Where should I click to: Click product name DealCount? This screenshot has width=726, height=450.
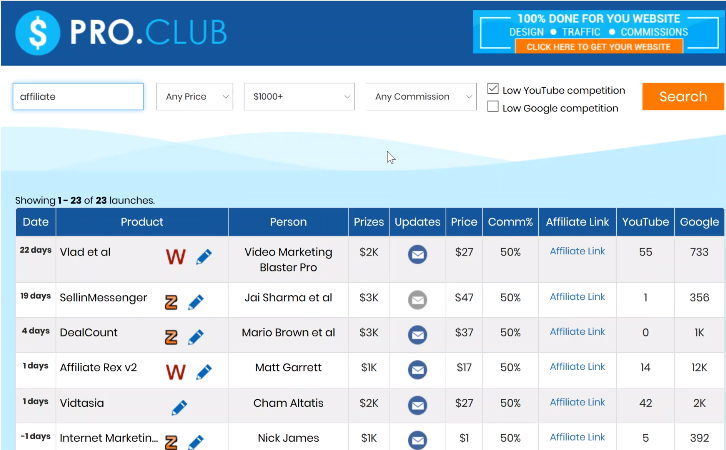[x=88, y=332]
